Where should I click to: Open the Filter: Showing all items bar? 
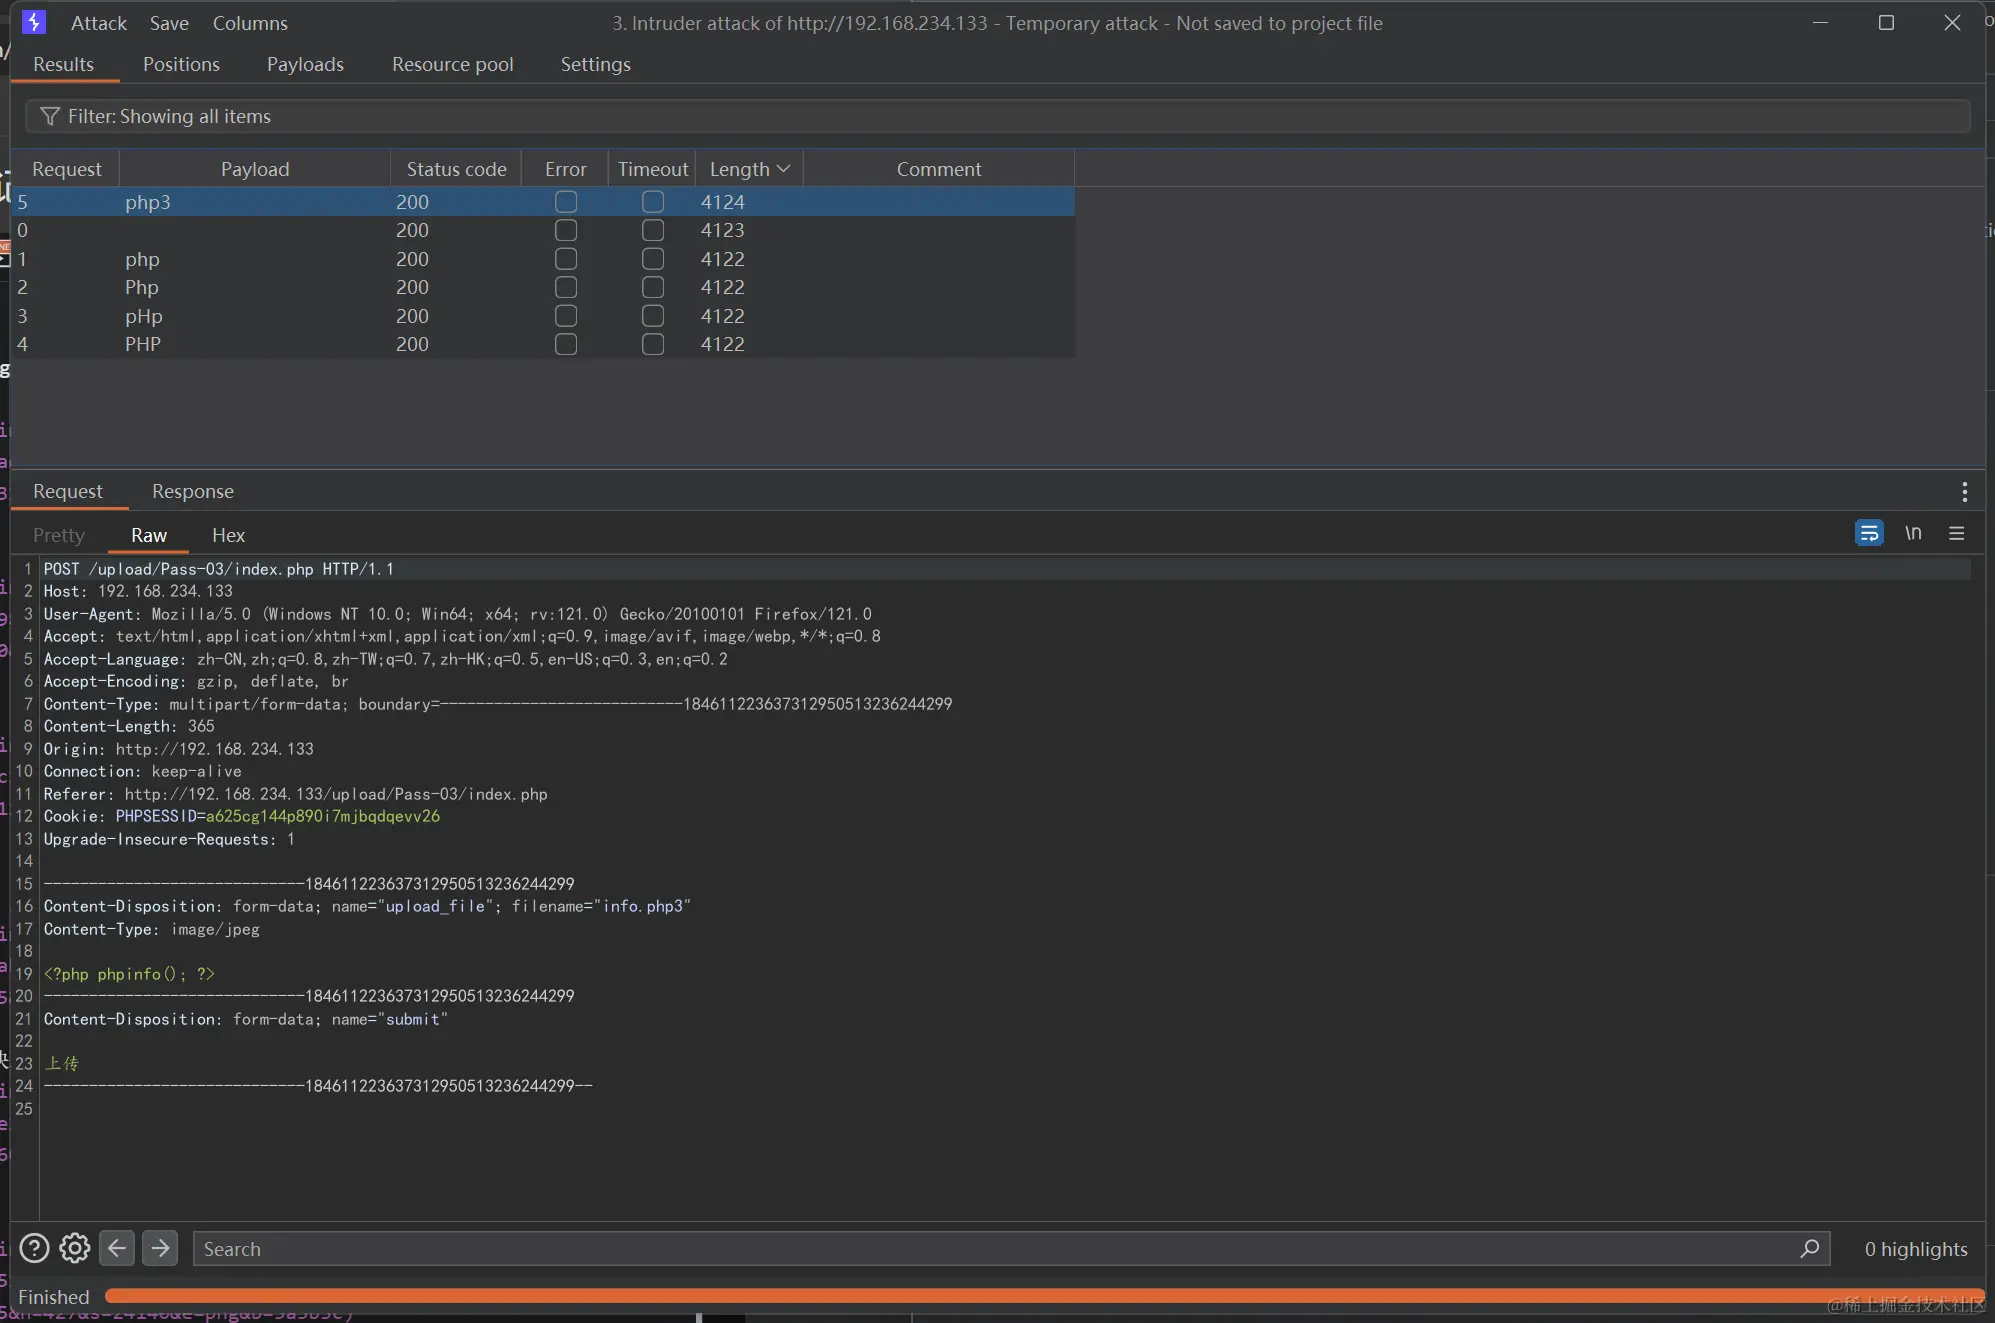pyautogui.click(x=997, y=116)
